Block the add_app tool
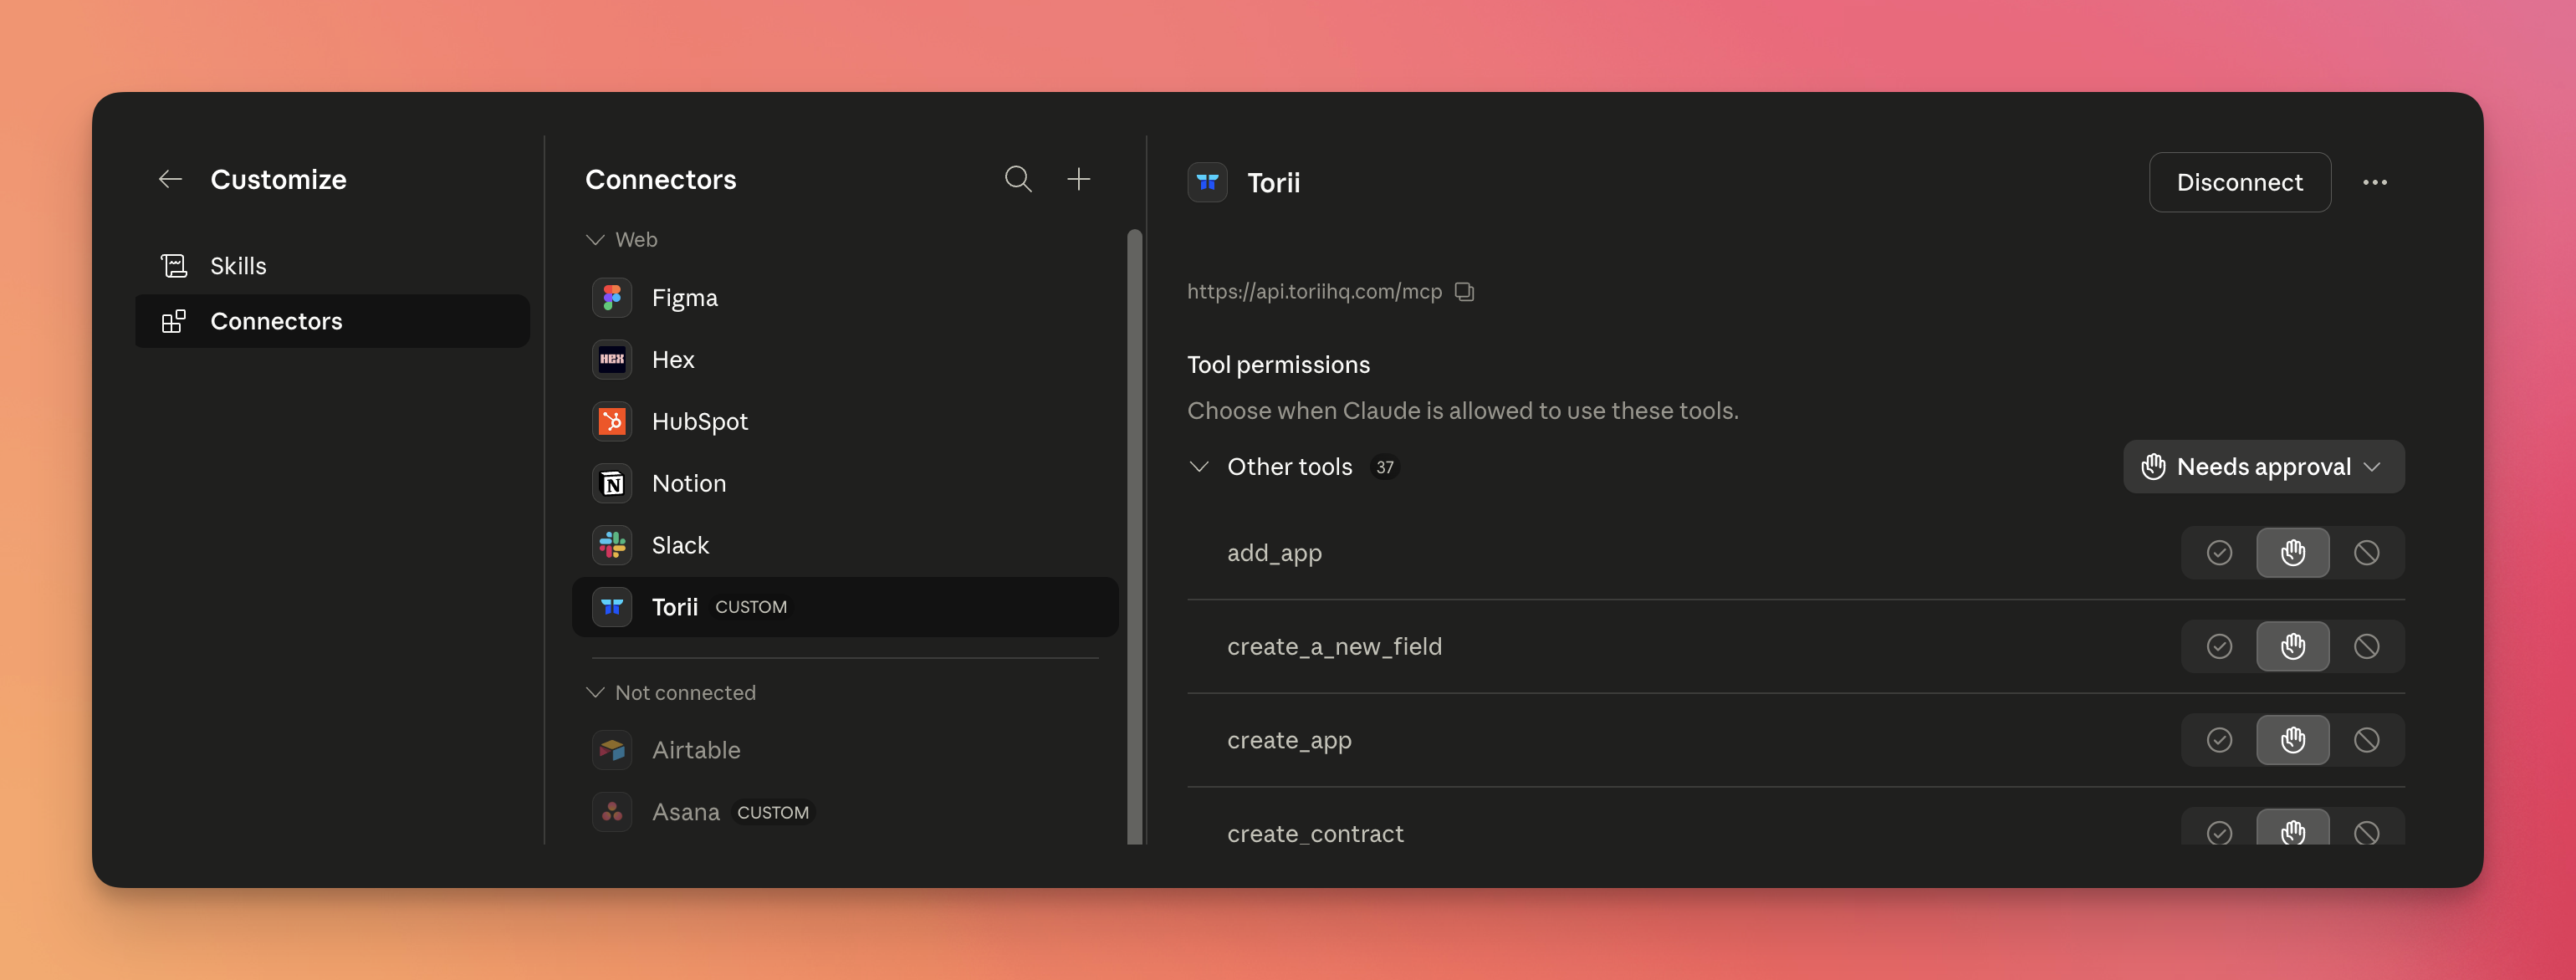This screenshot has height=980, width=2576. click(x=2366, y=553)
